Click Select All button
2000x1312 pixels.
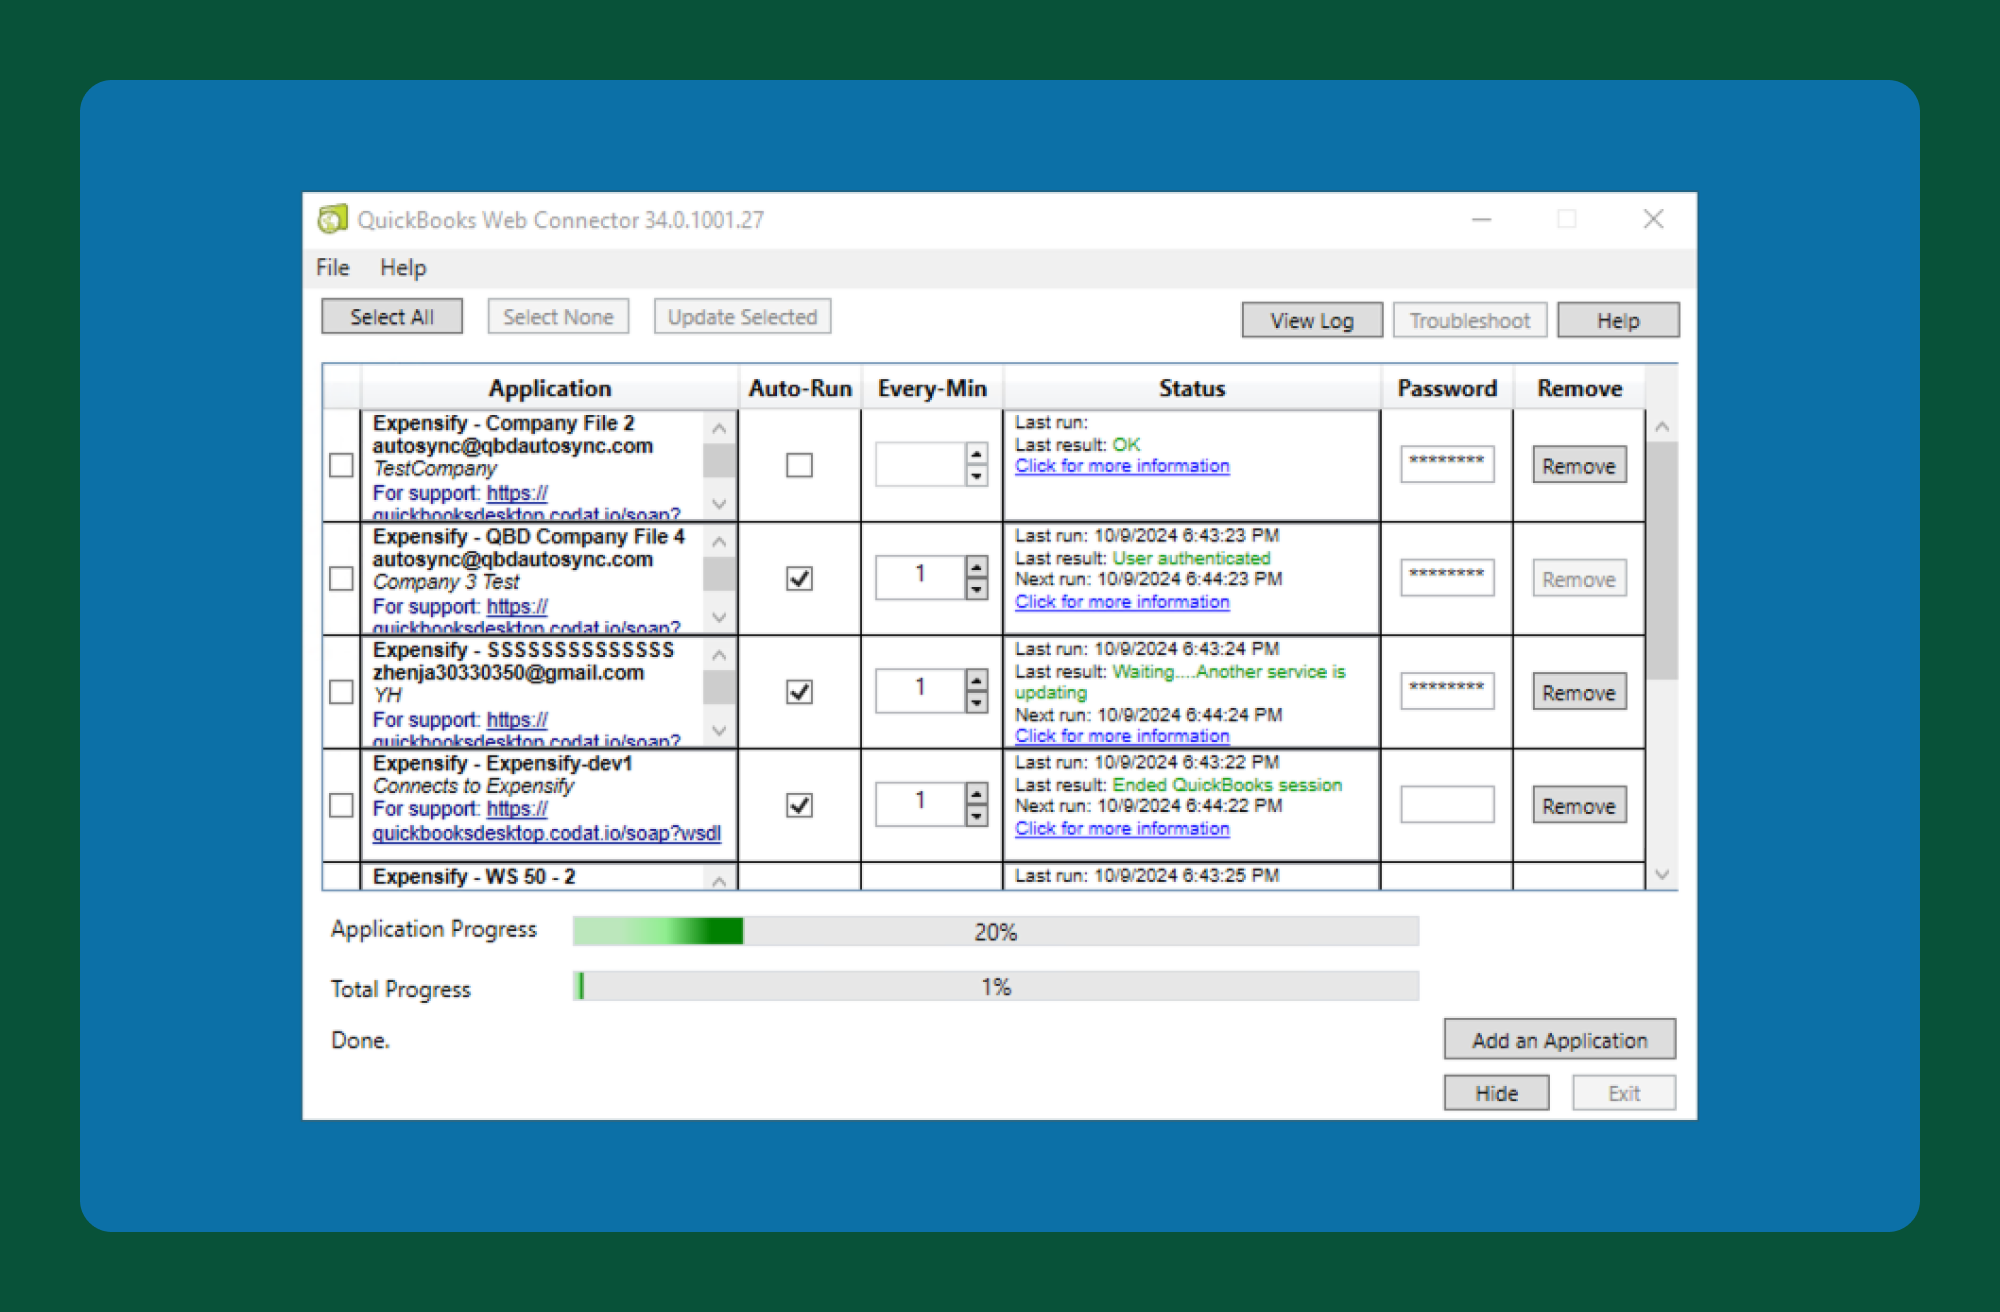coord(391,318)
